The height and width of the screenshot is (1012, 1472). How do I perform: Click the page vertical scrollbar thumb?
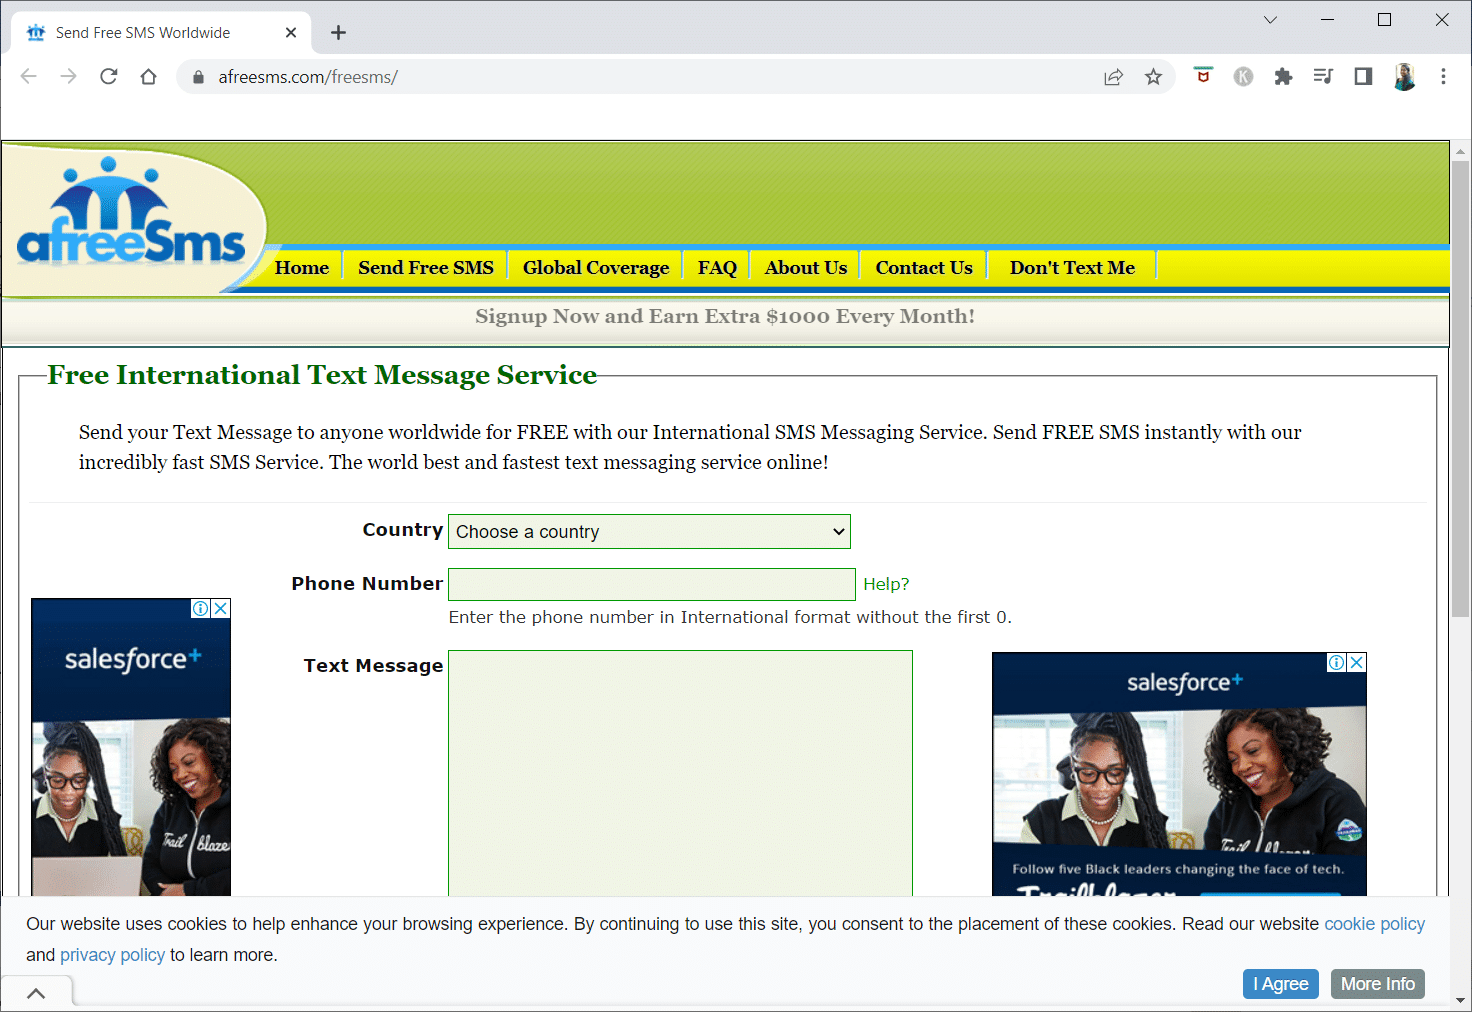1461,388
